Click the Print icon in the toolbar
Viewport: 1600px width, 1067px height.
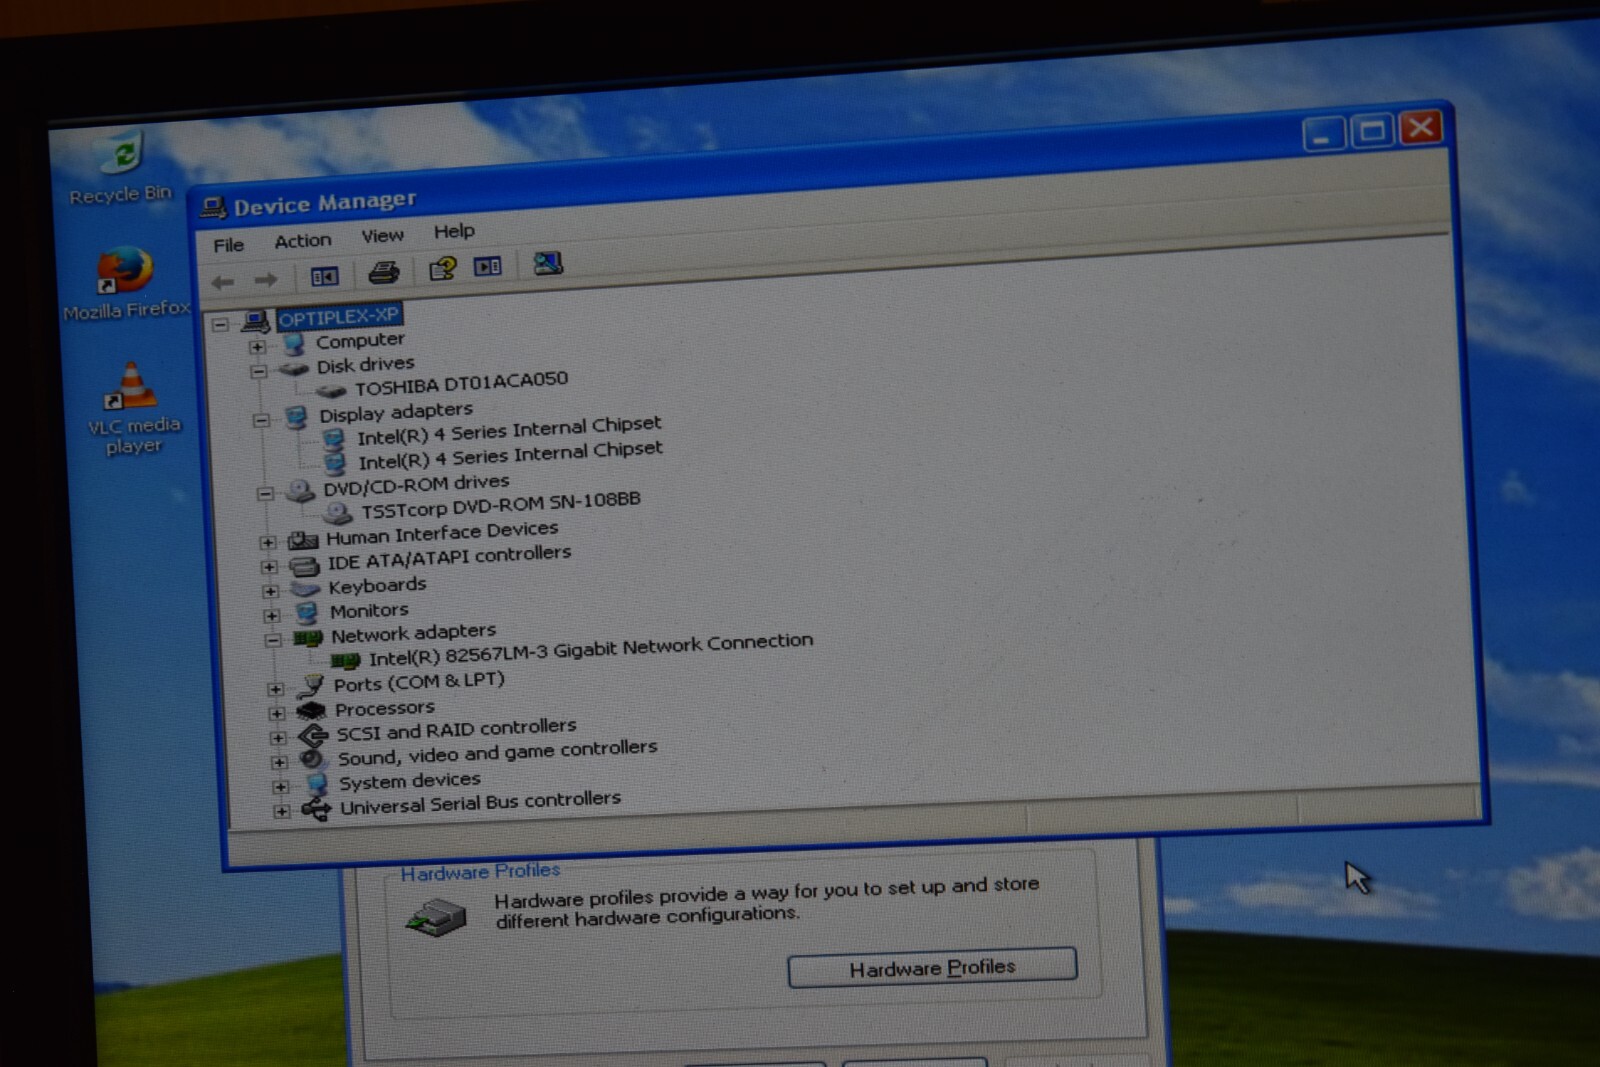[x=384, y=272]
